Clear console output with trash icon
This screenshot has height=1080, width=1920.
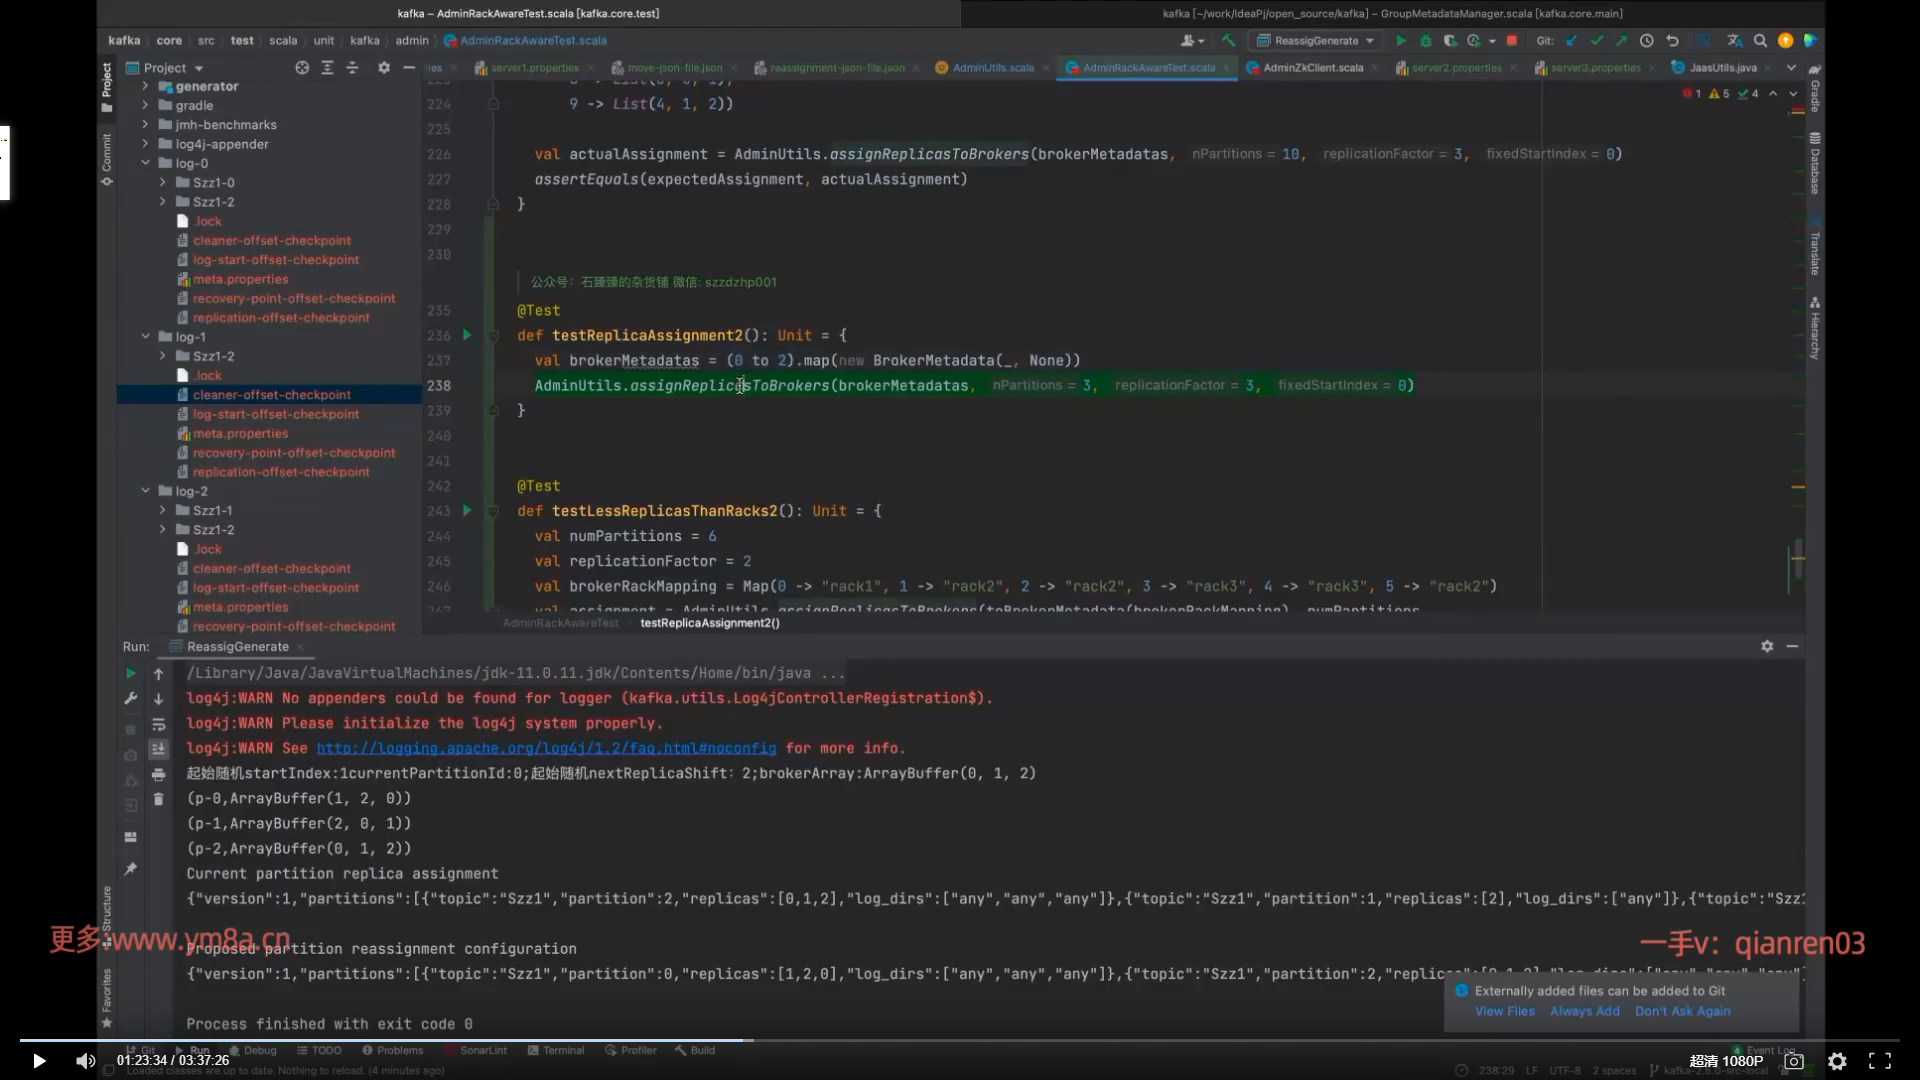pyautogui.click(x=158, y=799)
